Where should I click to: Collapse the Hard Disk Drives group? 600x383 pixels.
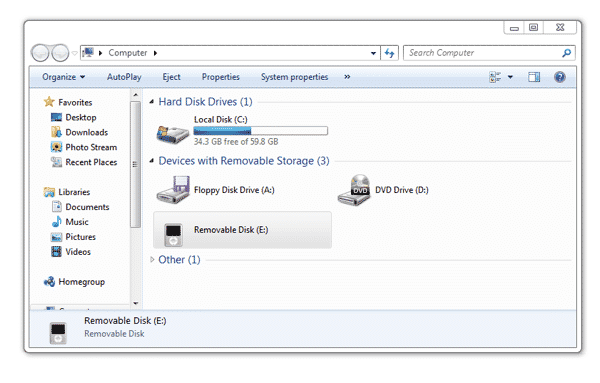coord(152,102)
